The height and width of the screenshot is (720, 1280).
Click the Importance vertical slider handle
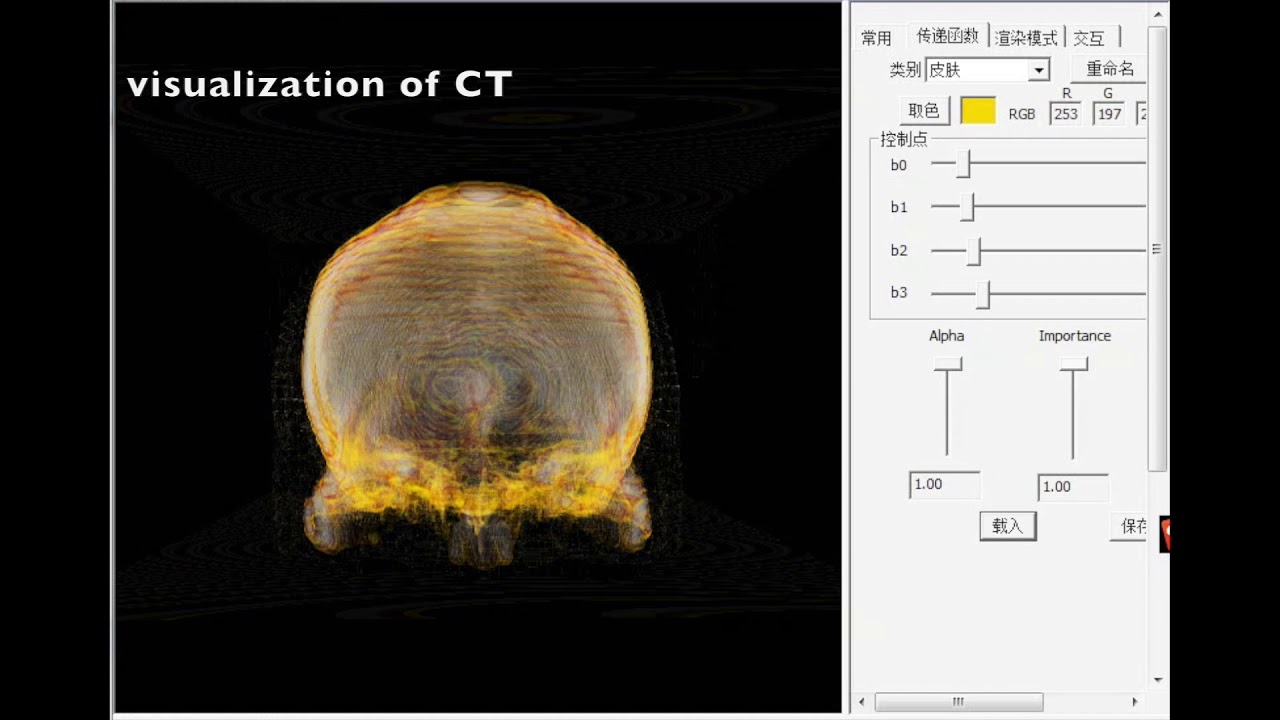coord(1074,365)
